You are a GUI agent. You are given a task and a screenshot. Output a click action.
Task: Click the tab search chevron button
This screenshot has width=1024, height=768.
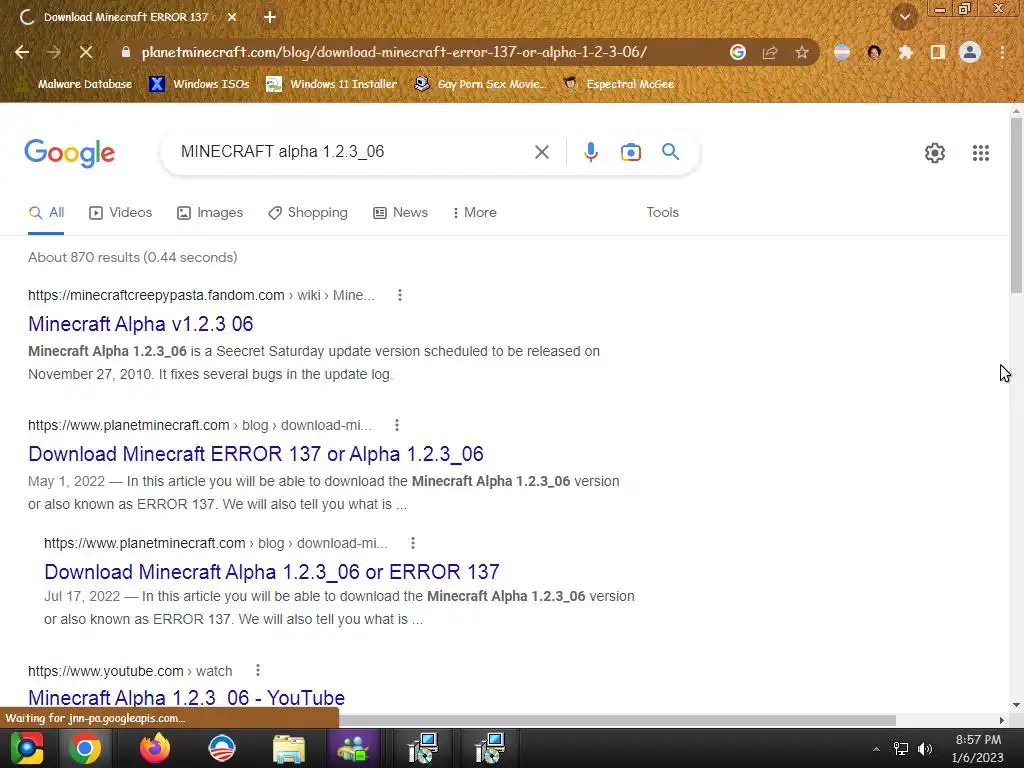[x=905, y=18]
